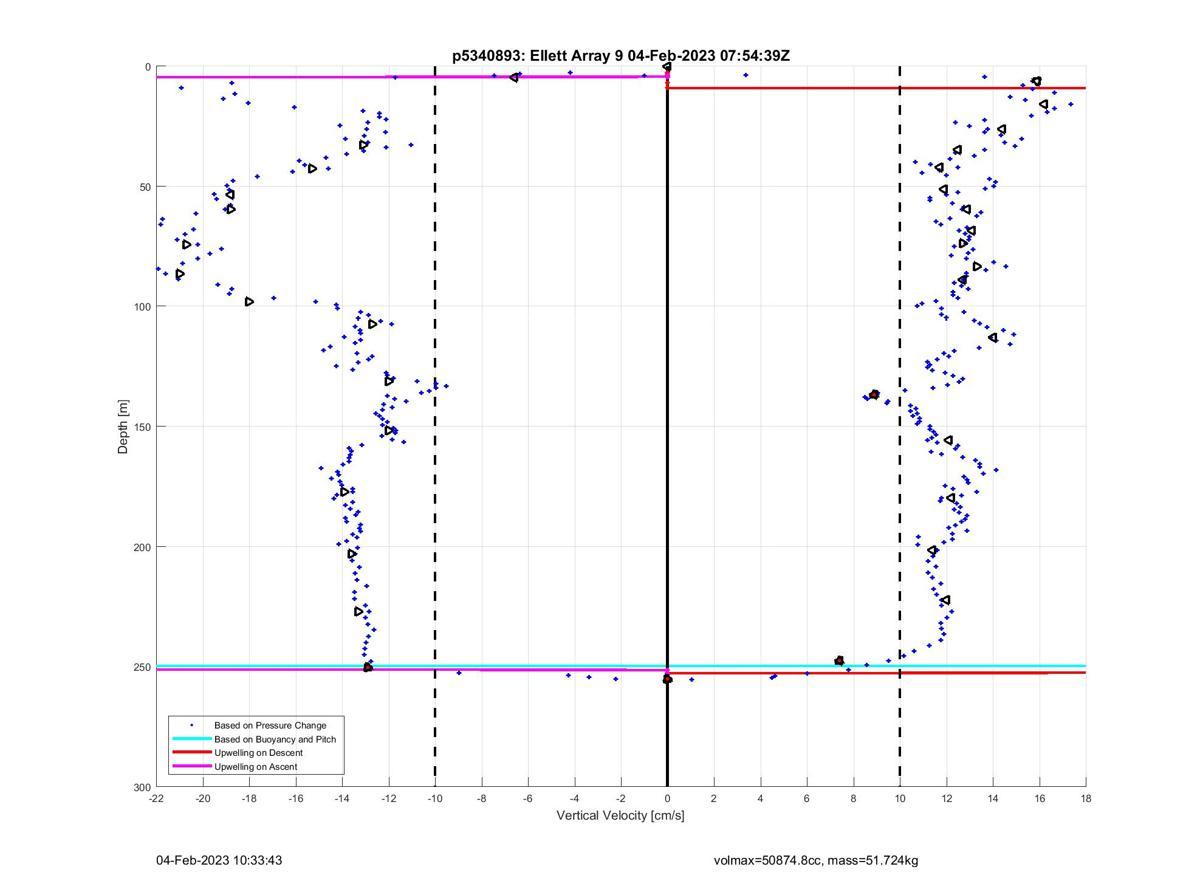Click the velocity axis tick label '4'

click(761, 798)
